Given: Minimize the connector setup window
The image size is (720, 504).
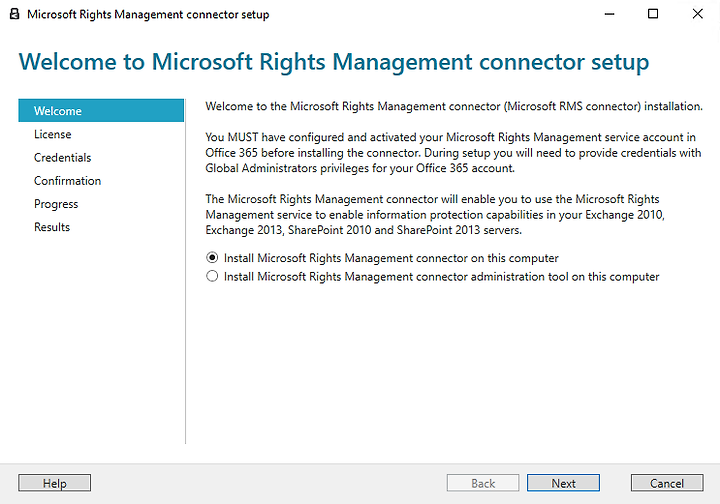Looking at the screenshot, I should click(x=609, y=14).
